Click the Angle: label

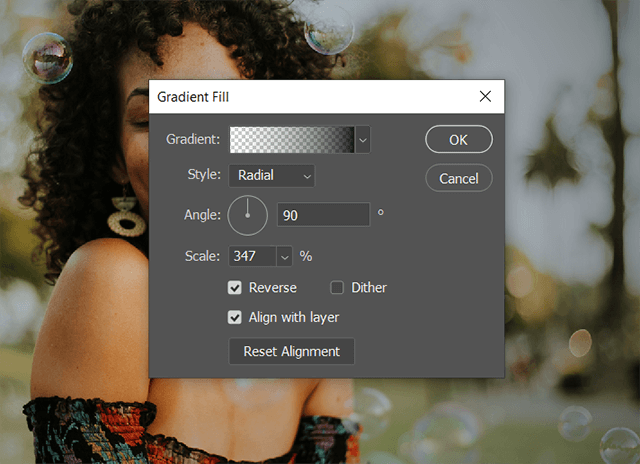[202, 215]
